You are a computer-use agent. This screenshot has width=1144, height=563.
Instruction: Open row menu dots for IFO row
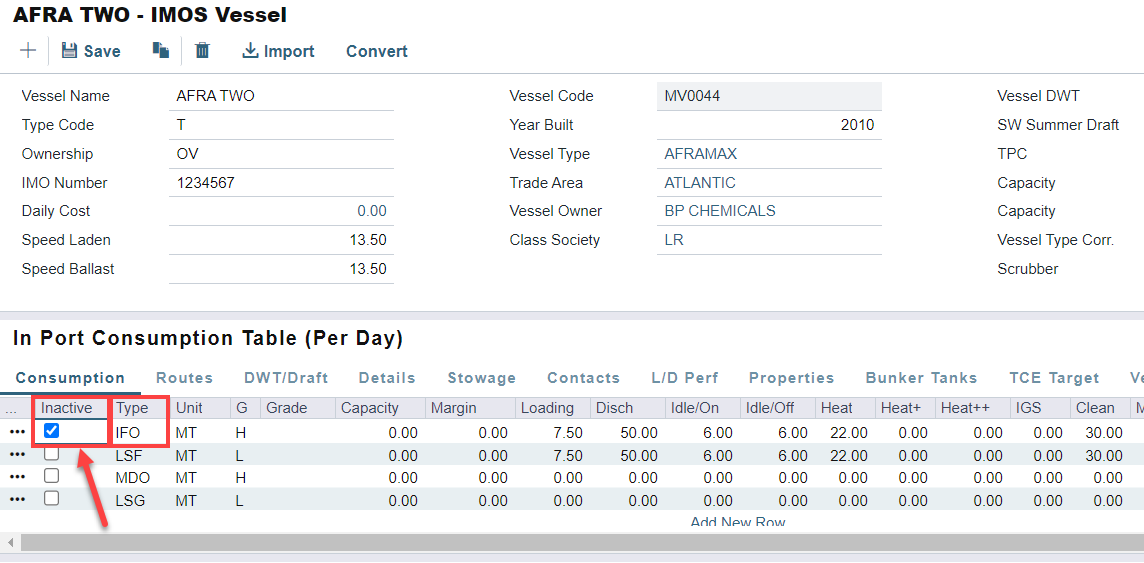(17, 432)
